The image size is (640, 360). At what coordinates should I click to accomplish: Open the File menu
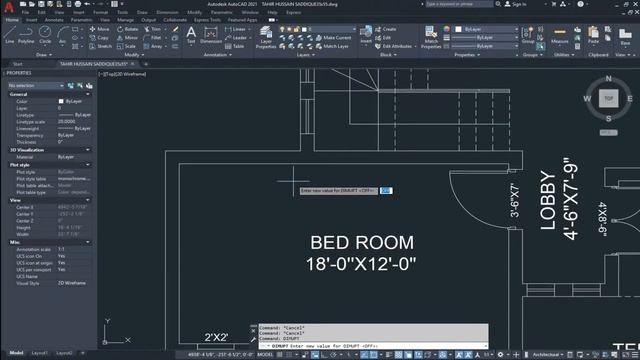click(25, 12)
